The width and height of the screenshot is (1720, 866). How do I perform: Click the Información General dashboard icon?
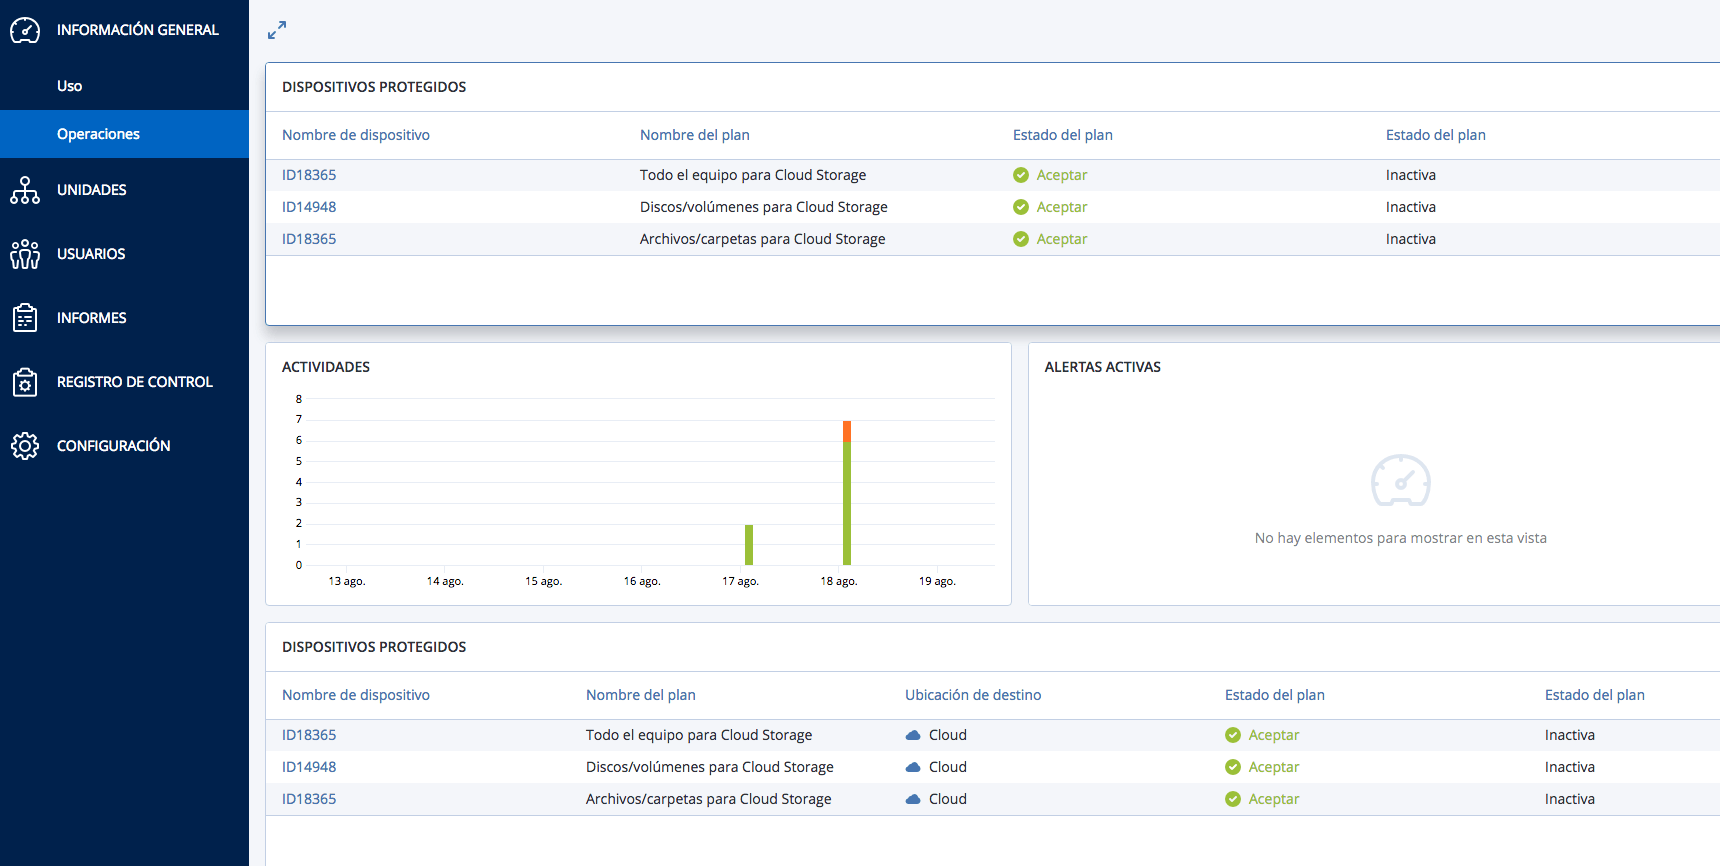click(25, 30)
